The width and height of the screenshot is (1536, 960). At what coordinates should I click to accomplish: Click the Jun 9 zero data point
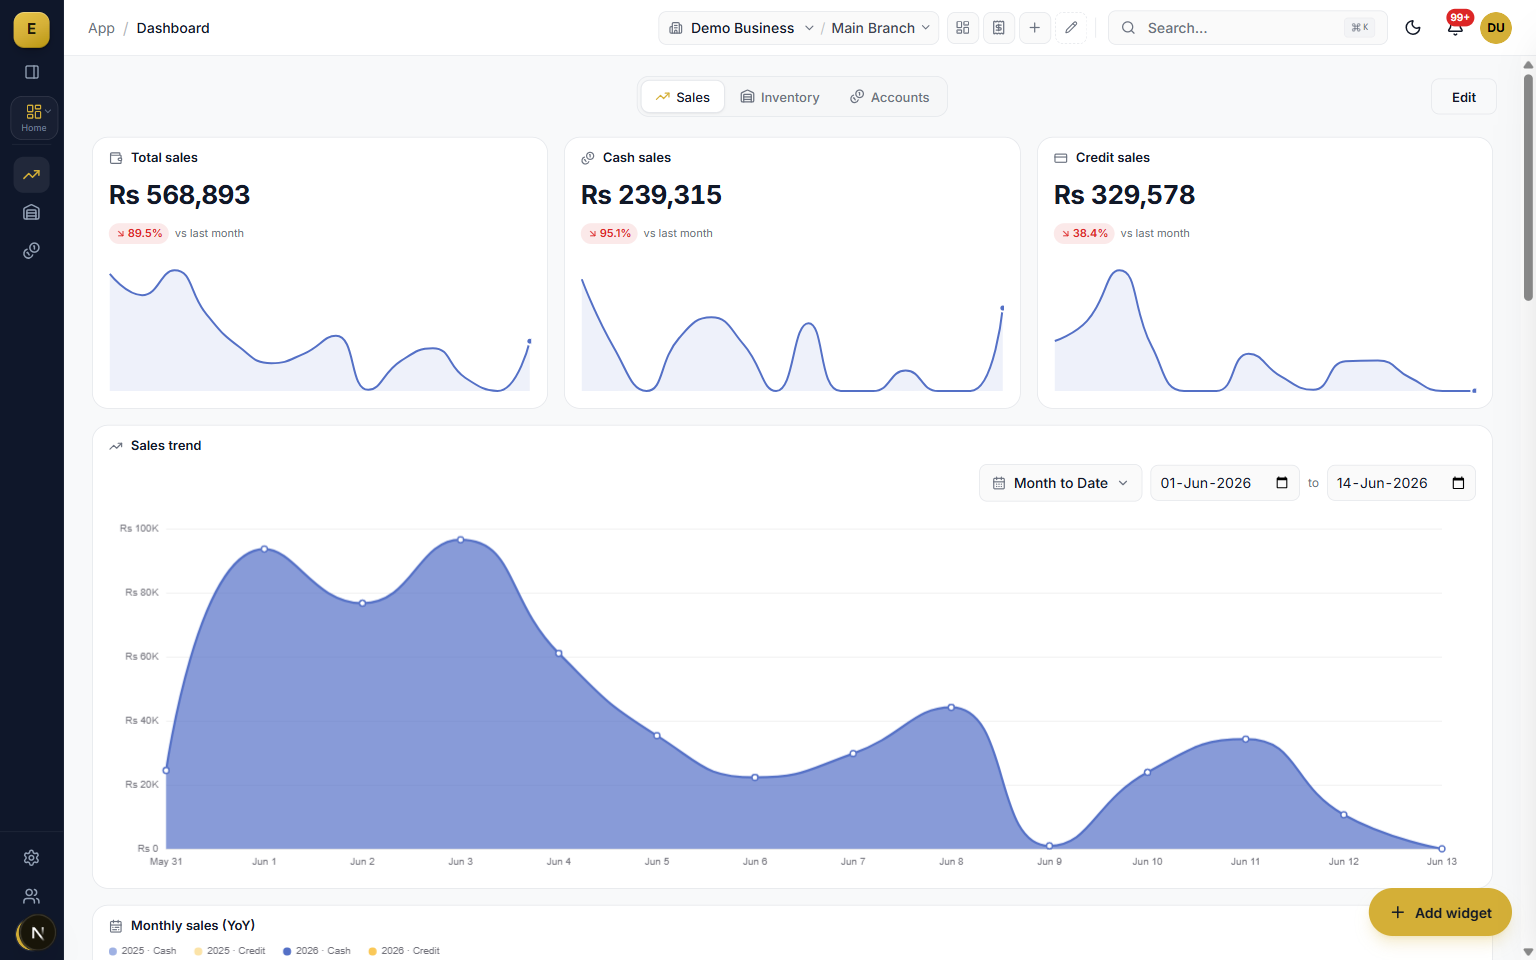tap(1049, 846)
